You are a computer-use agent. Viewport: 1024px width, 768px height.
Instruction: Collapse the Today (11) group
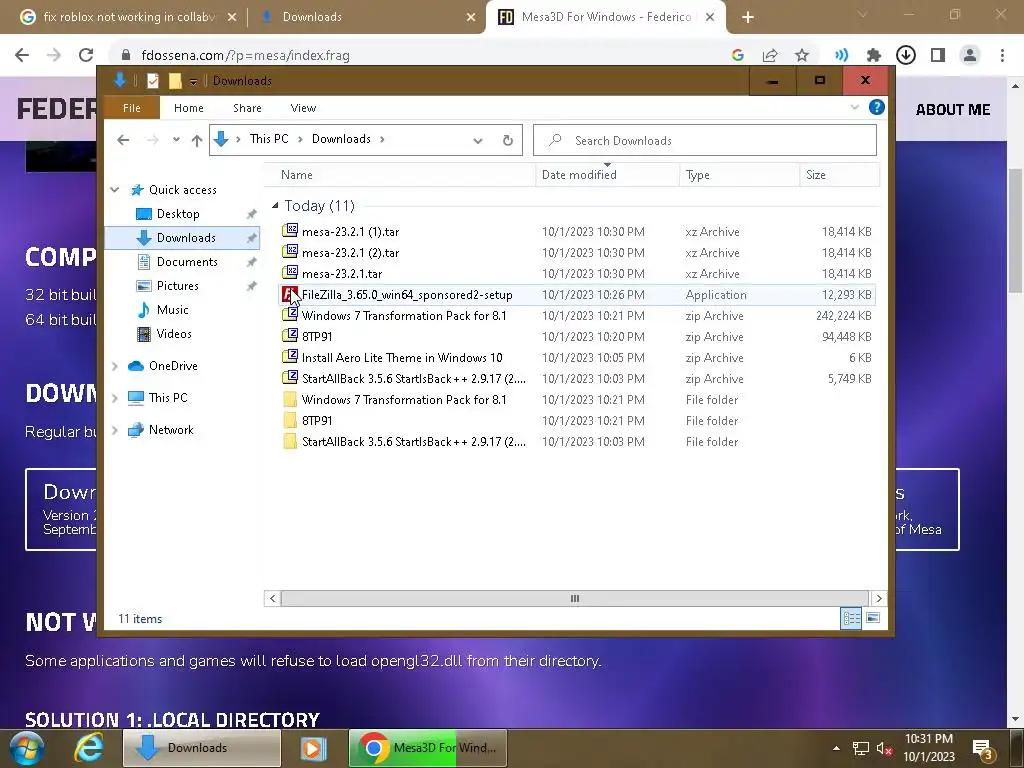pos(275,206)
